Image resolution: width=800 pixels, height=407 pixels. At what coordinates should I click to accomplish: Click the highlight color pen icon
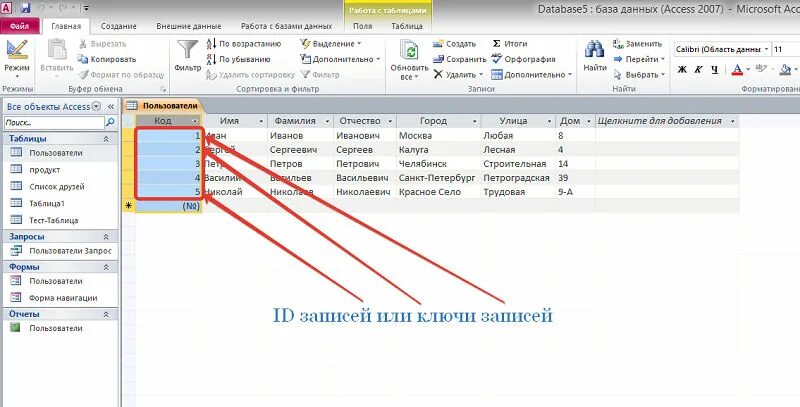point(761,68)
